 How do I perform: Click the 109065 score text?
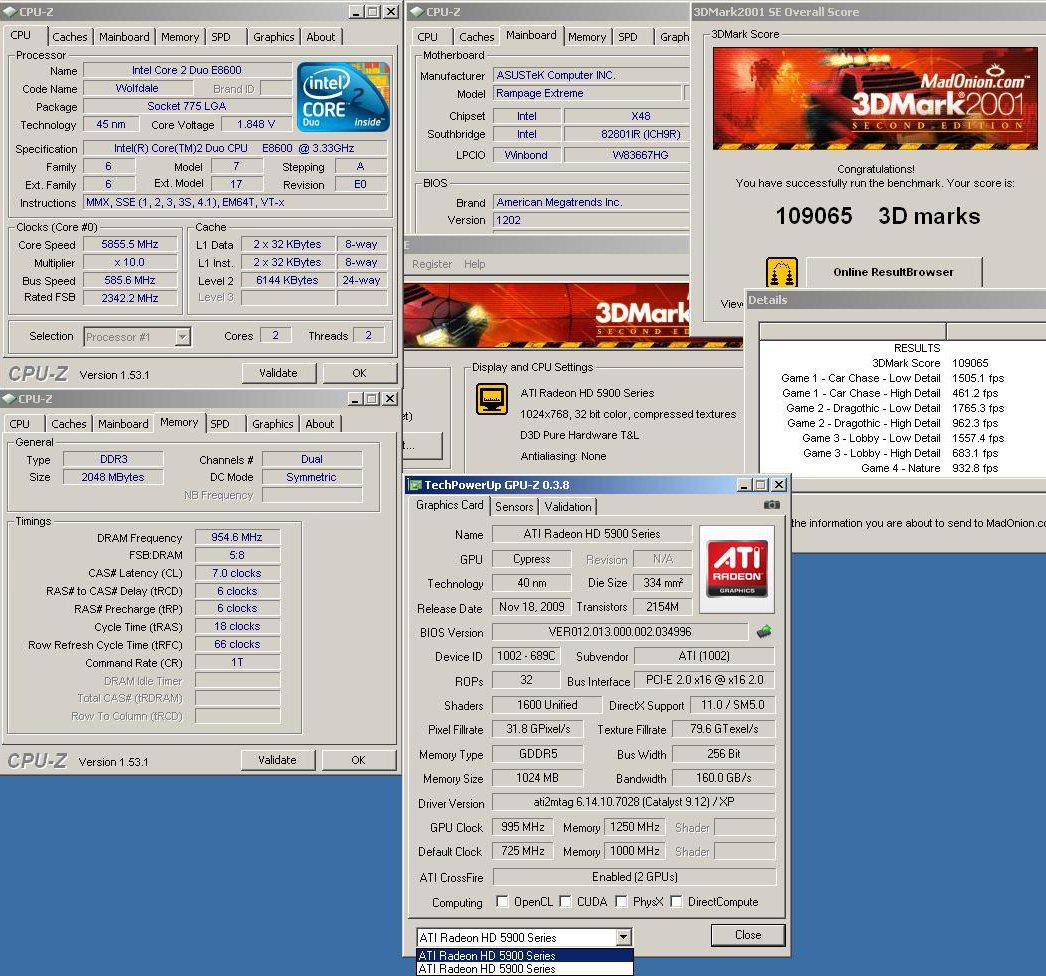click(814, 215)
